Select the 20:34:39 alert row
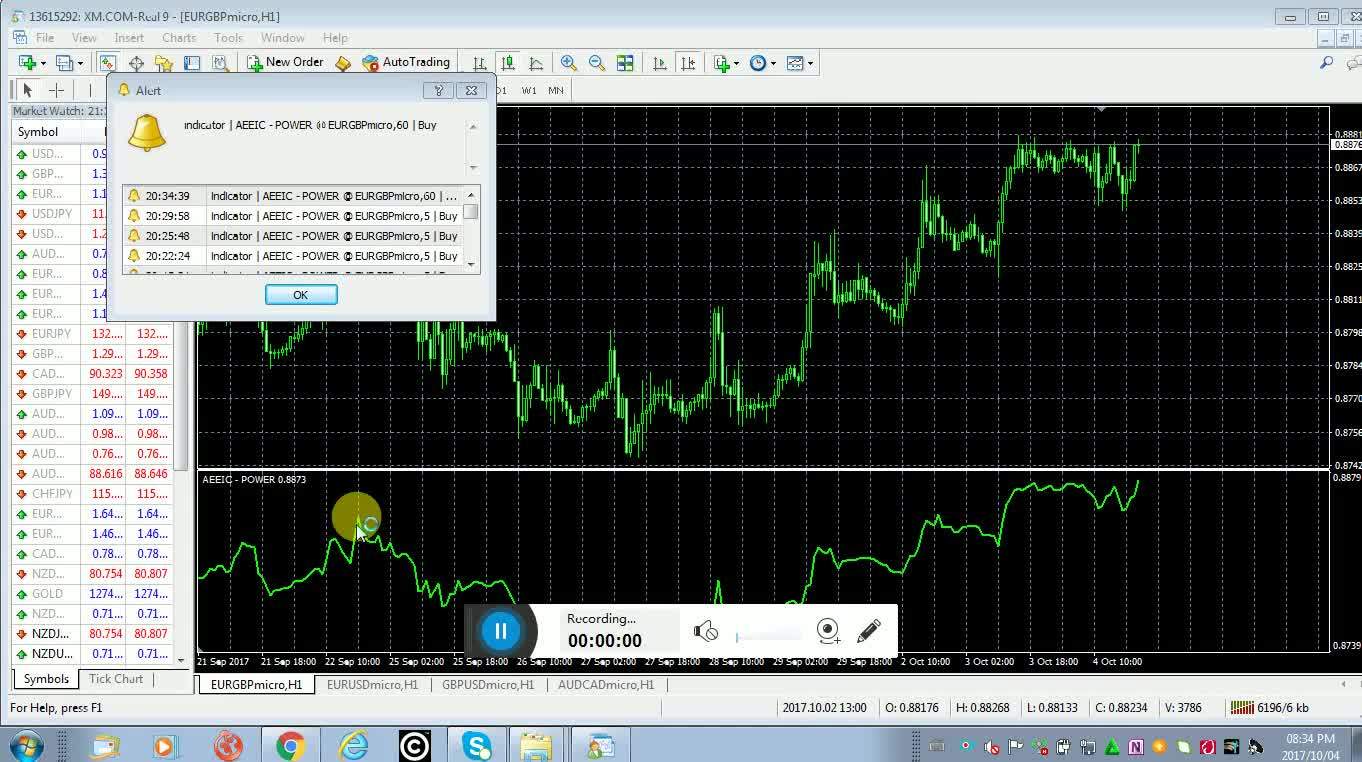 coord(293,196)
